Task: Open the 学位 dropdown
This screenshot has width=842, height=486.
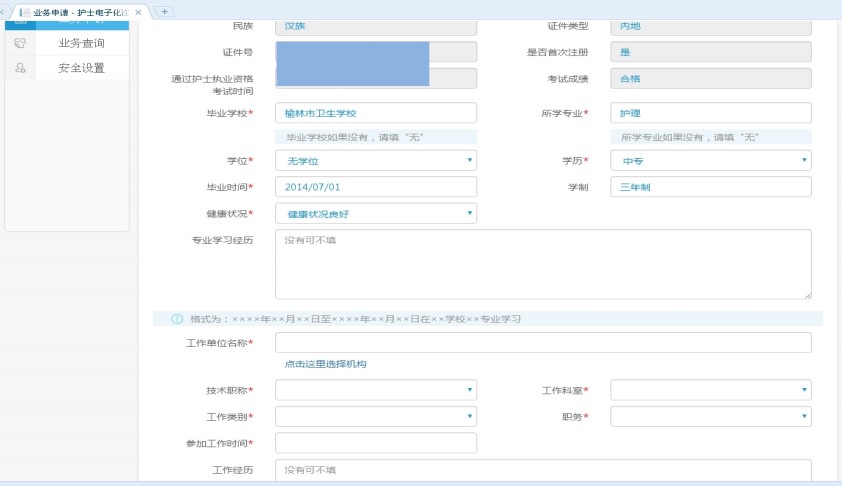Action: tap(375, 160)
